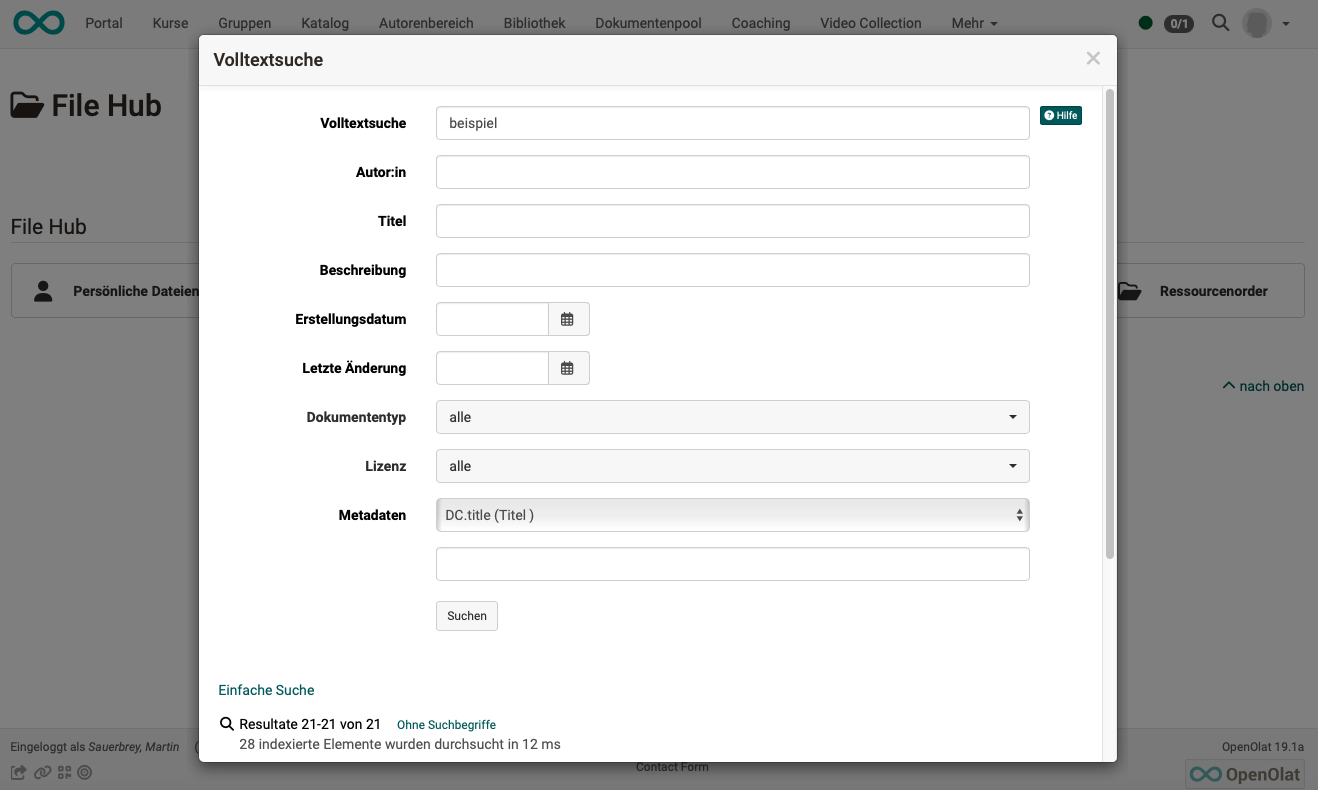Open the QR code icon in the footer
1318x790 pixels.
pyautogui.click(x=64, y=772)
